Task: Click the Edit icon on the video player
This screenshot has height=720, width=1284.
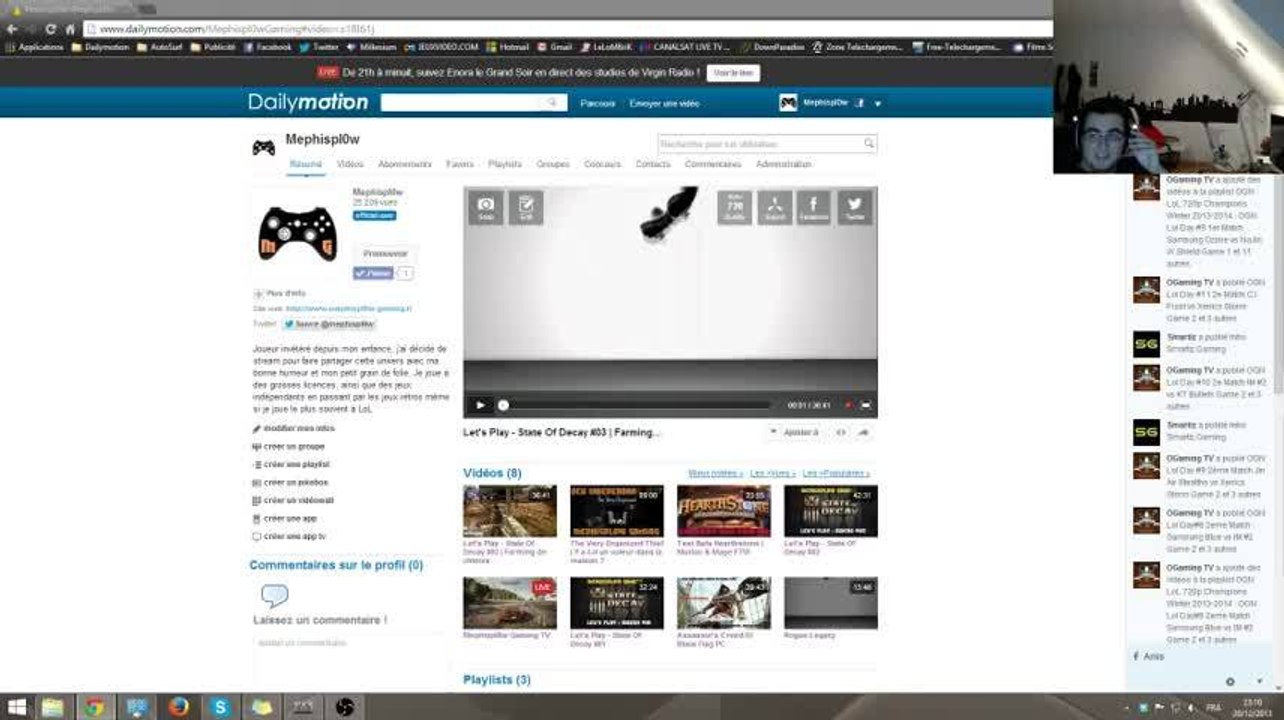Action: 526,207
